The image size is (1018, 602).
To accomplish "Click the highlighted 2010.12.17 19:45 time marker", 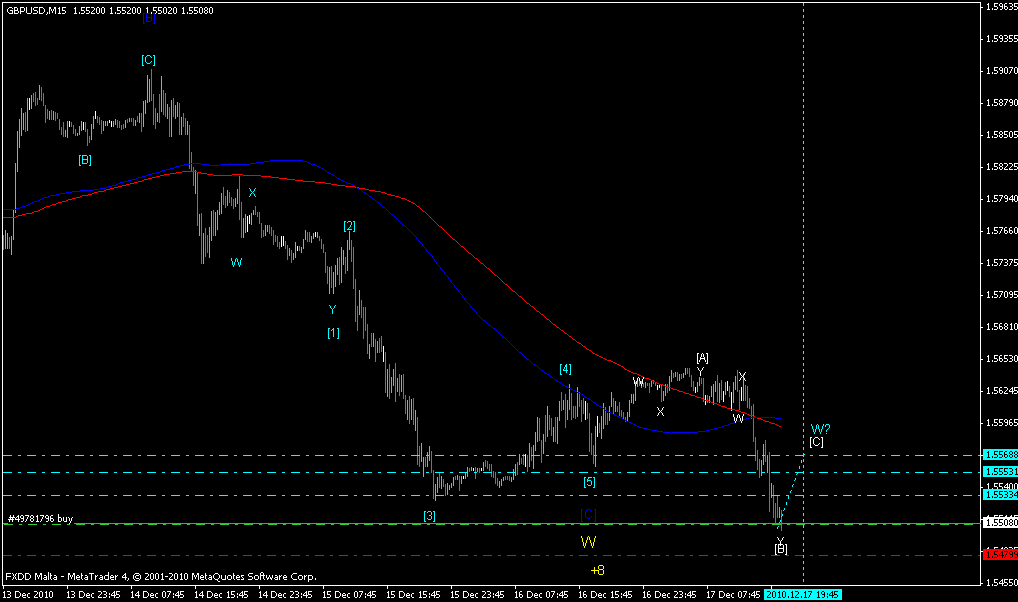I will 802,594.
